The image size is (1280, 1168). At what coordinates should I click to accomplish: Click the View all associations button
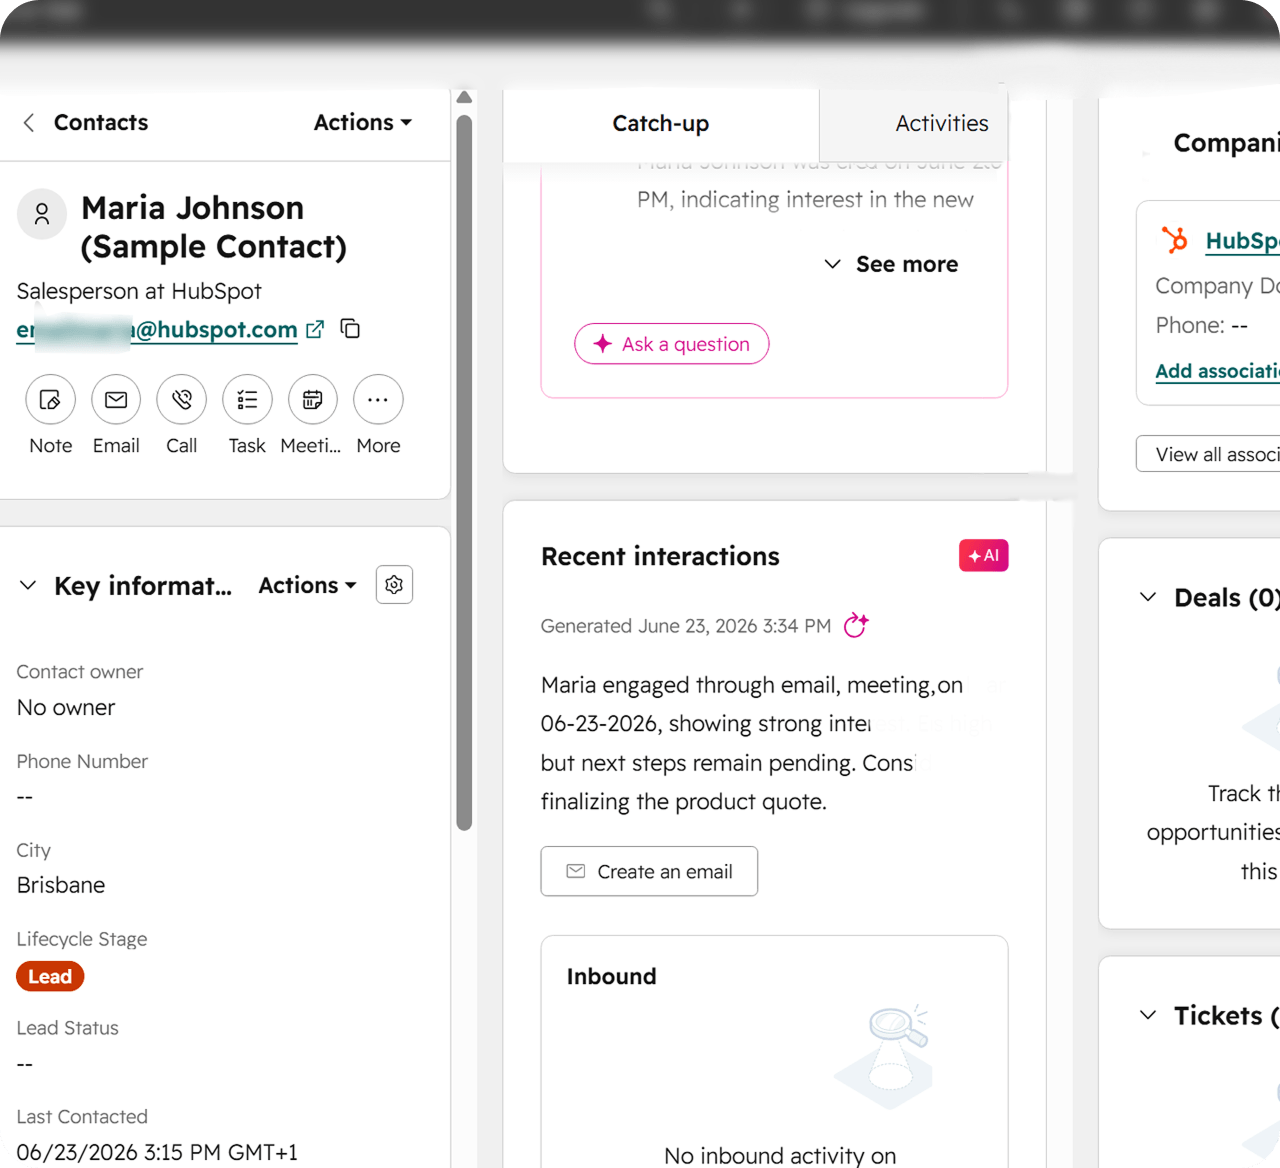click(1208, 454)
